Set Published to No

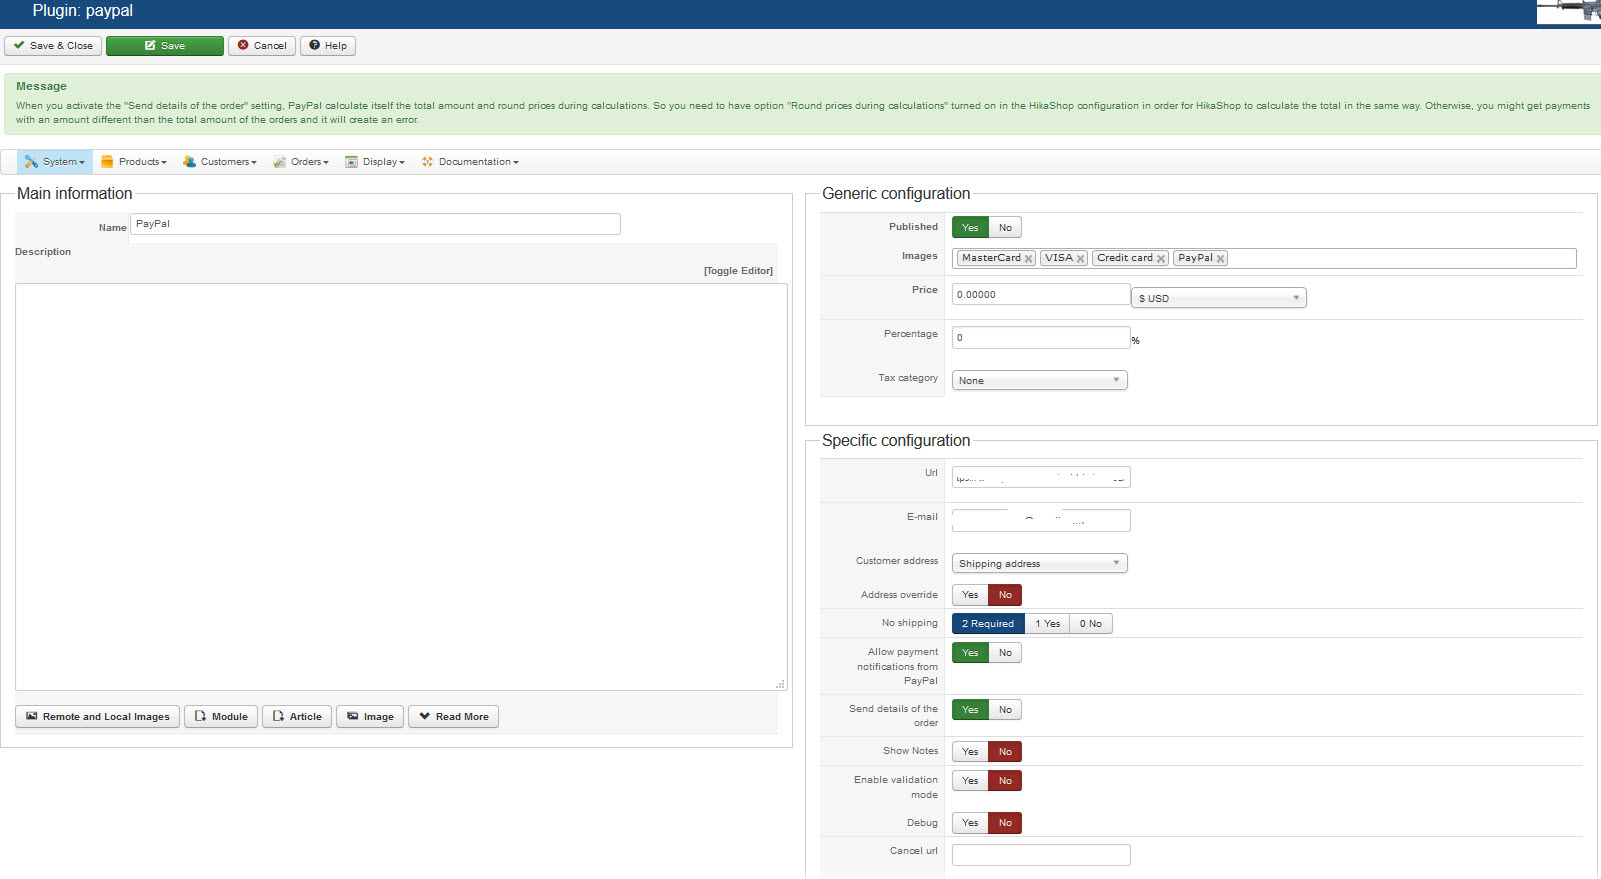(1005, 228)
